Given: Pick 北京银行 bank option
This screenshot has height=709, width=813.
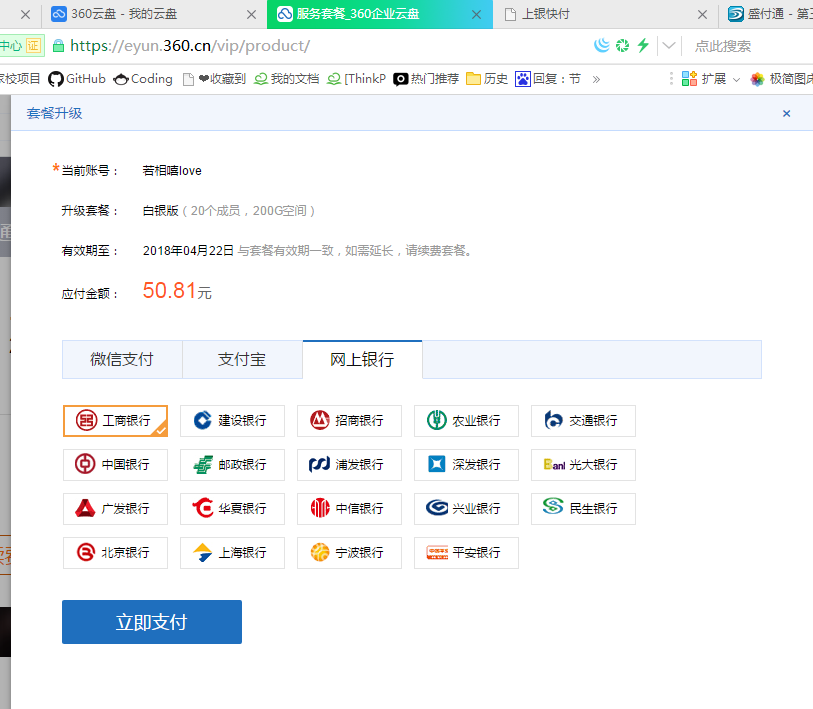Looking at the screenshot, I should 115,553.
